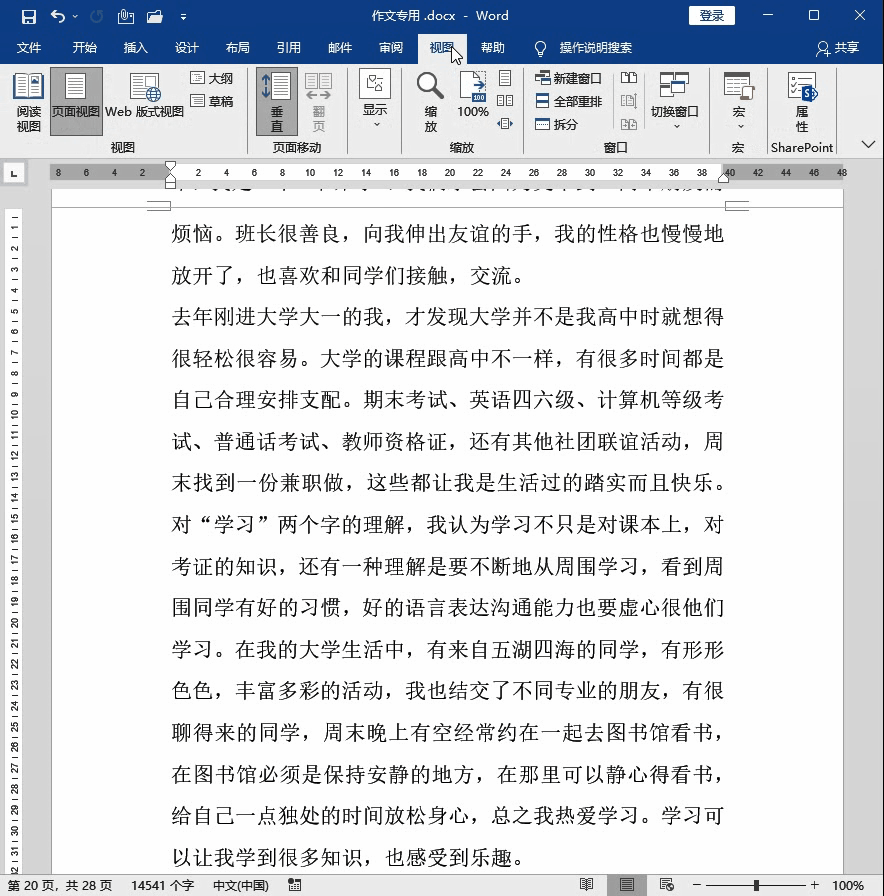Click the 登录 sign-in button
This screenshot has height=896, width=884.
point(712,15)
